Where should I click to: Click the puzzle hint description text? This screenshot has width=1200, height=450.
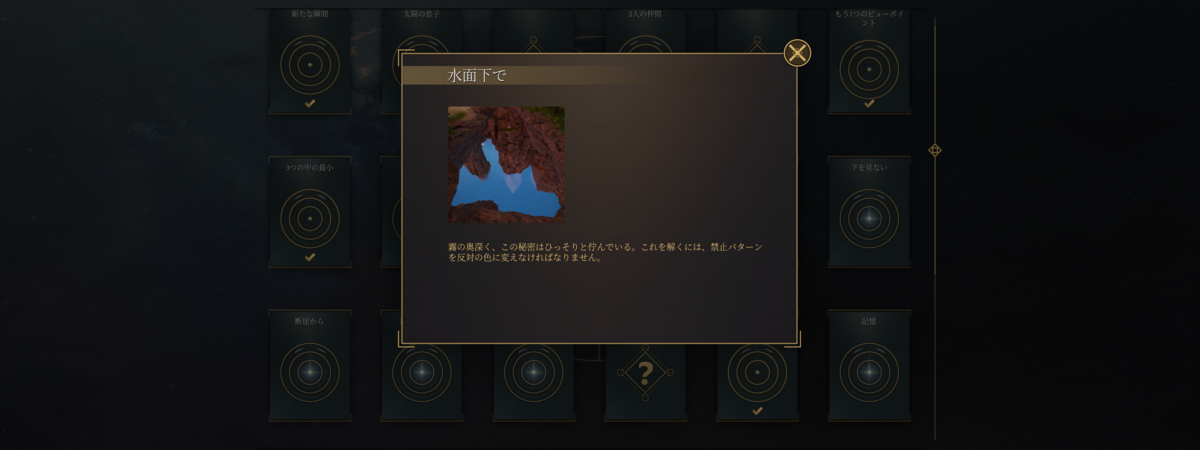point(605,251)
